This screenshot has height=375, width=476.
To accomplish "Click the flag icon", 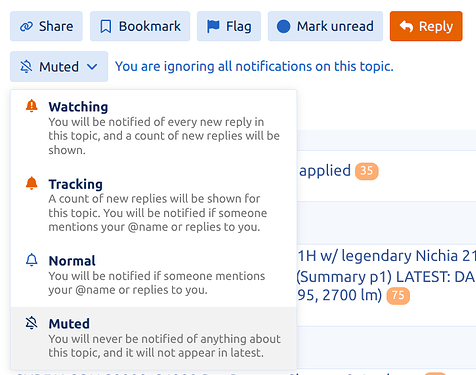I will [213, 26].
